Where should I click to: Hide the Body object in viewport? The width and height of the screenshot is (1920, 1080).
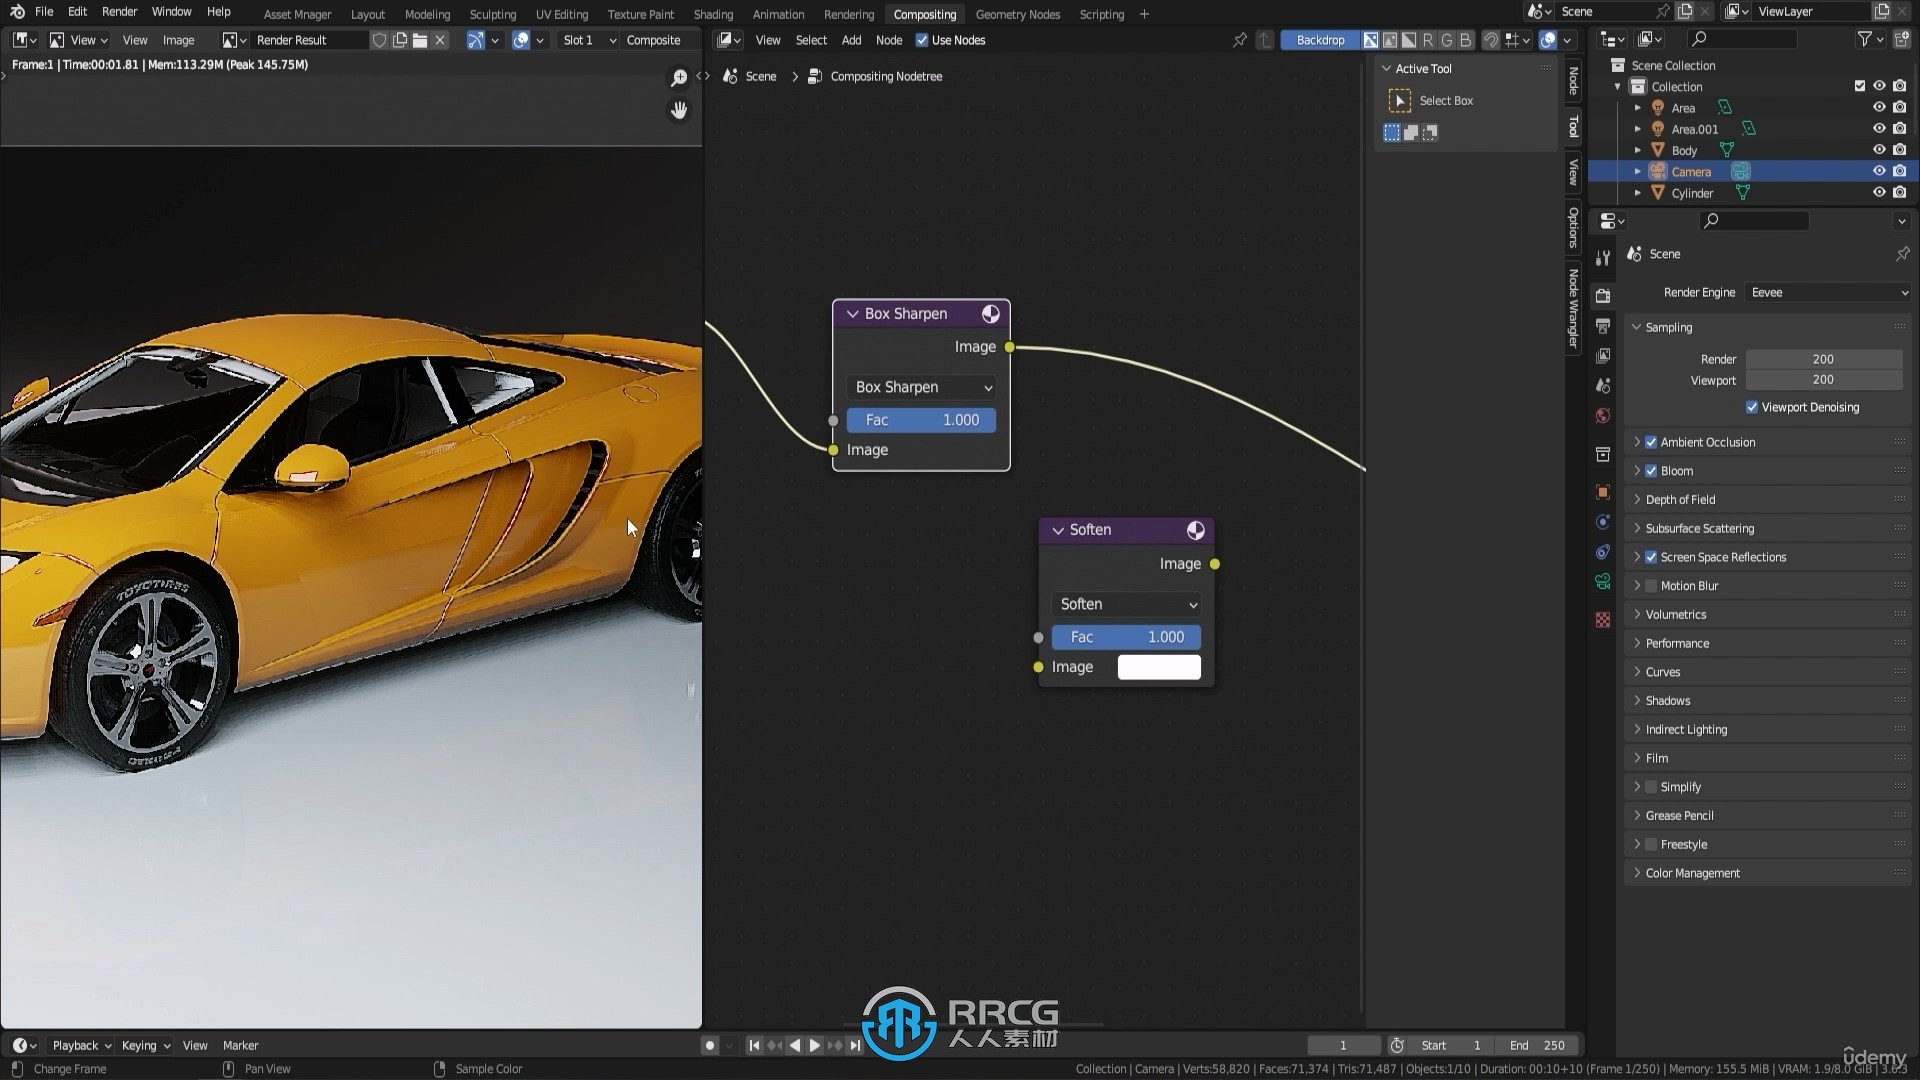pos(1879,150)
